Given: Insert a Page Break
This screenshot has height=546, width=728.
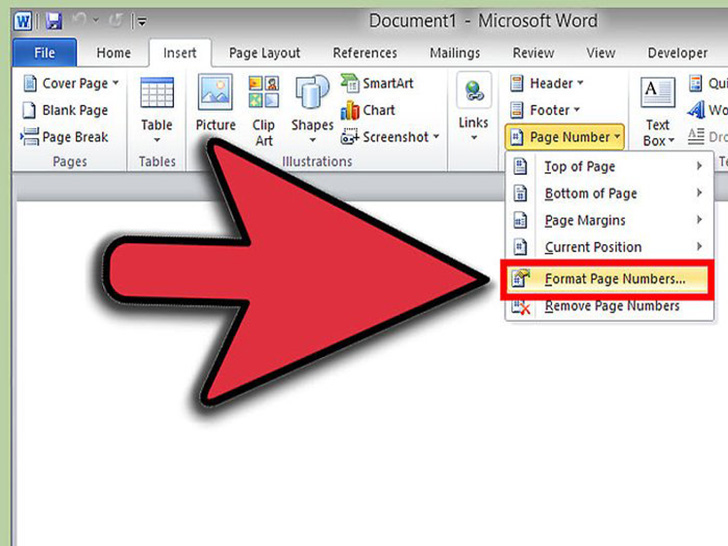Looking at the screenshot, I should coord(65,137).
